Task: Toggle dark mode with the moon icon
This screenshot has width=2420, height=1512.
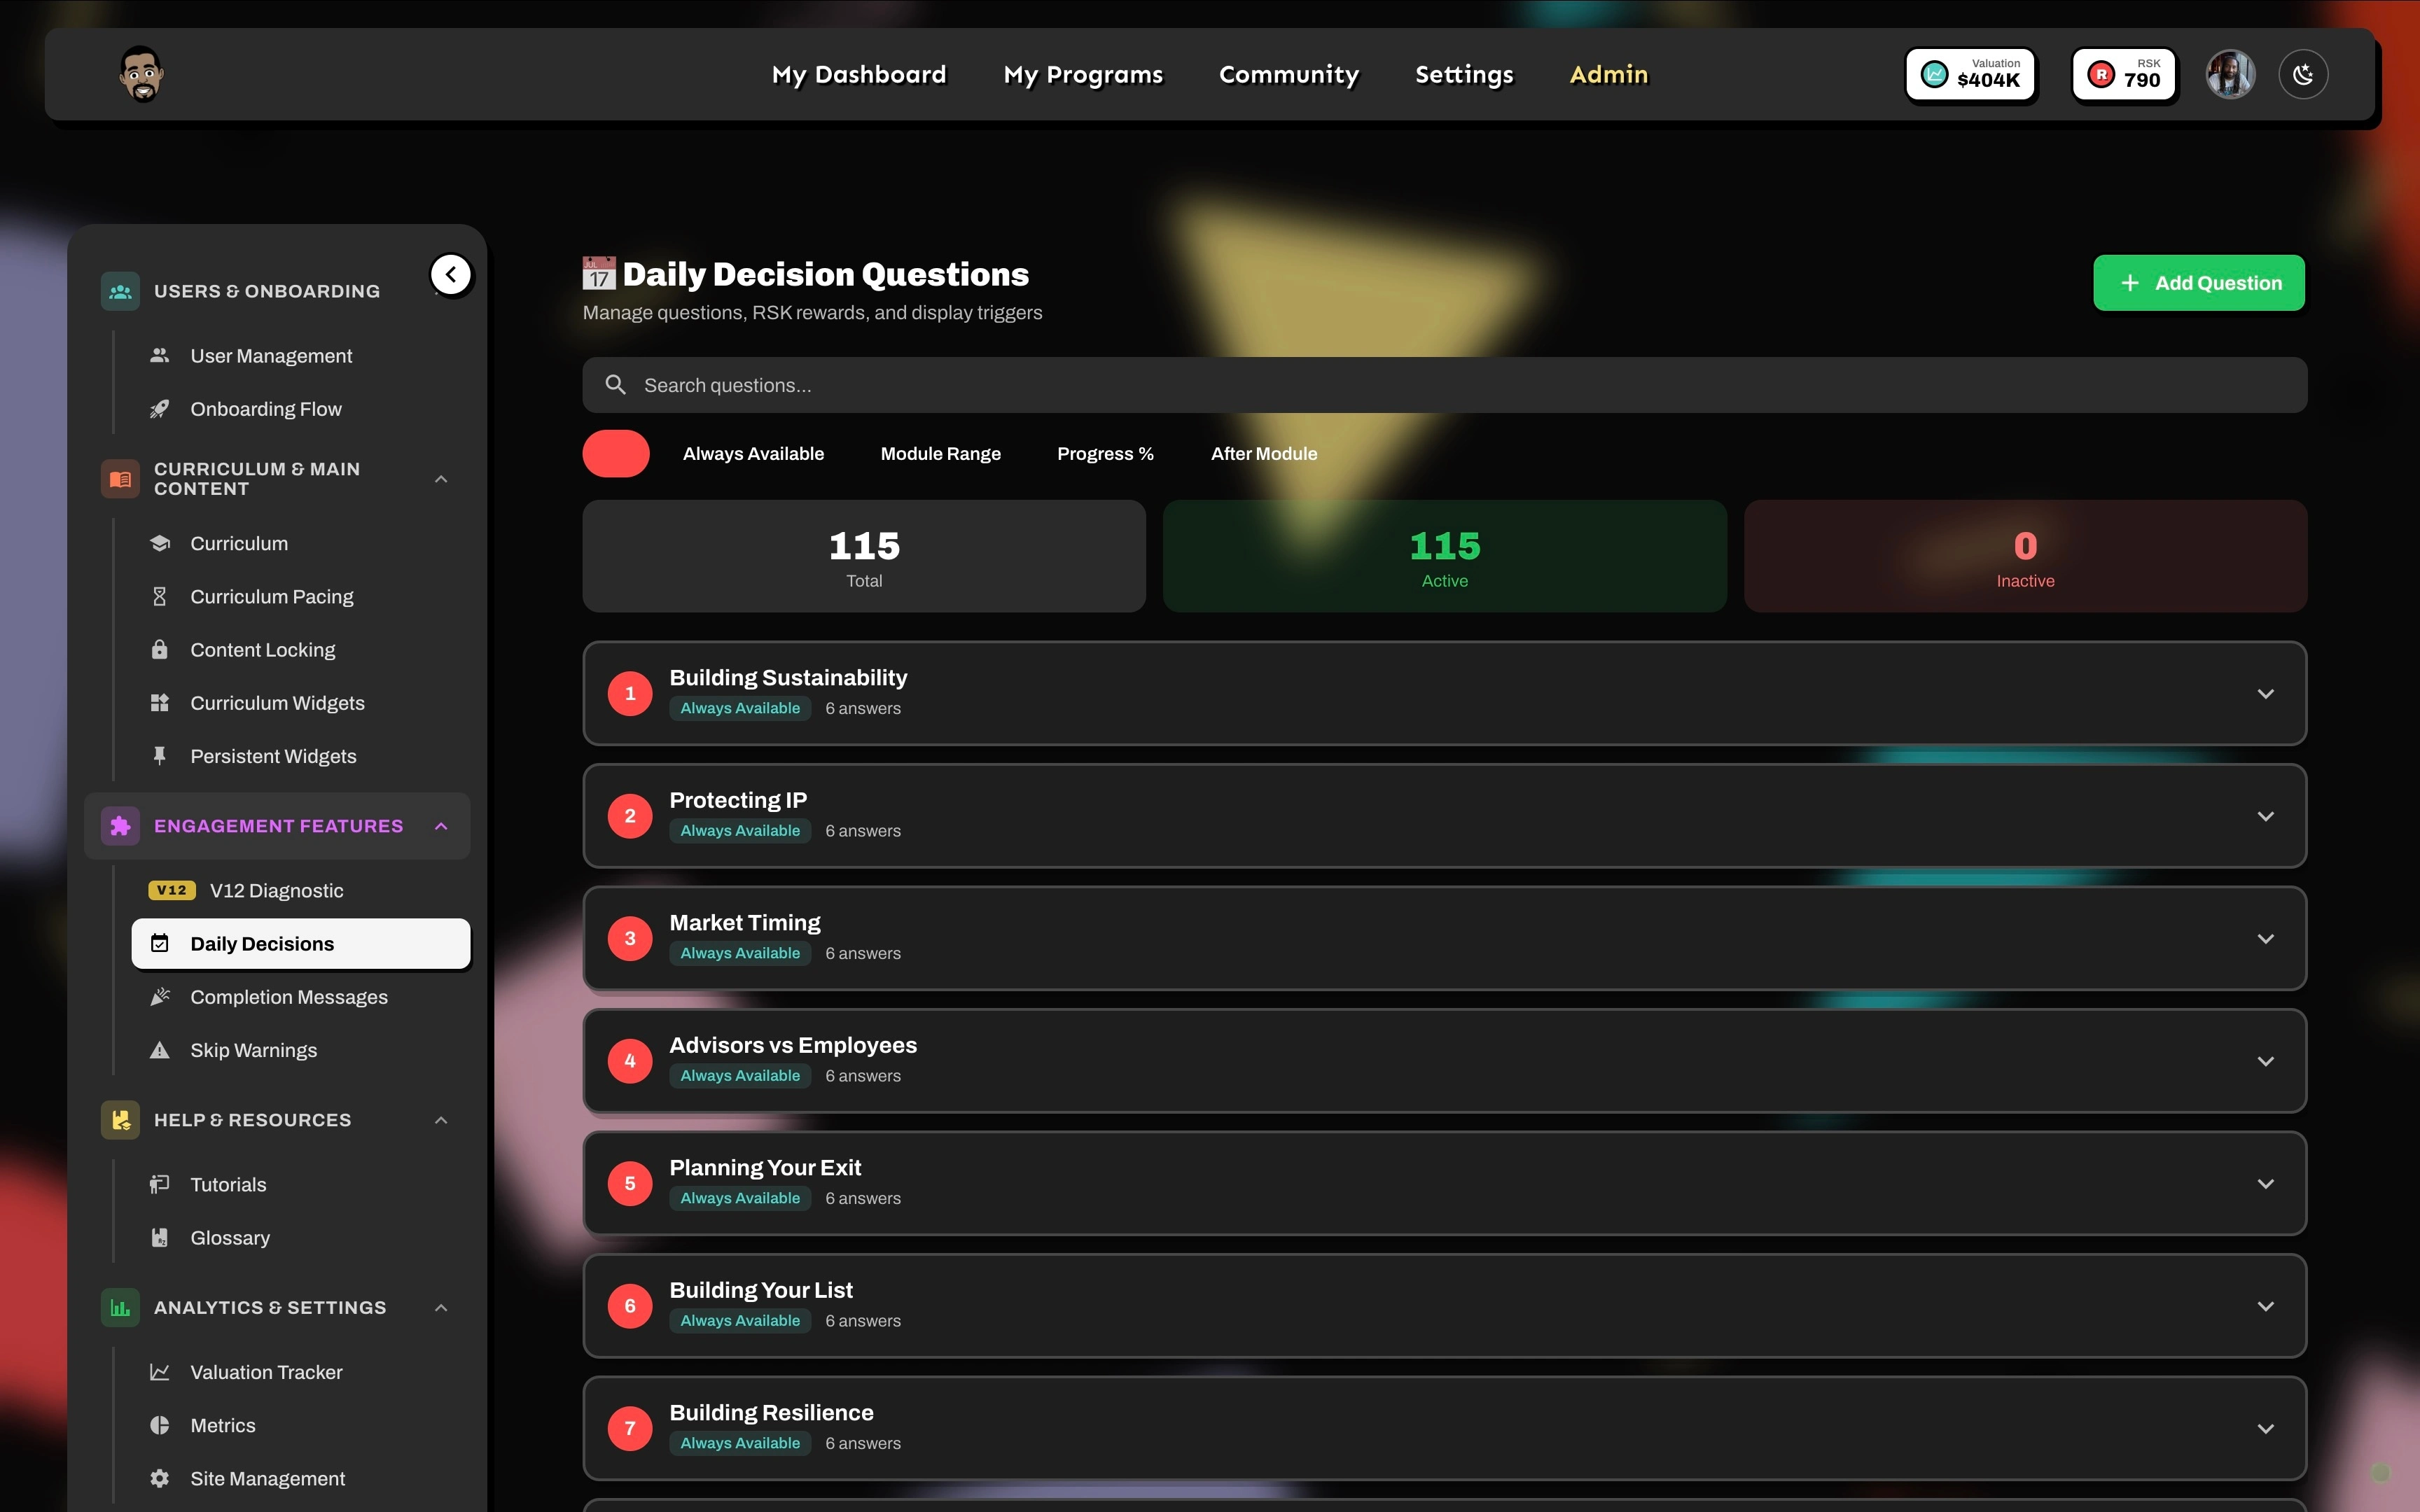Action: 2303,75
